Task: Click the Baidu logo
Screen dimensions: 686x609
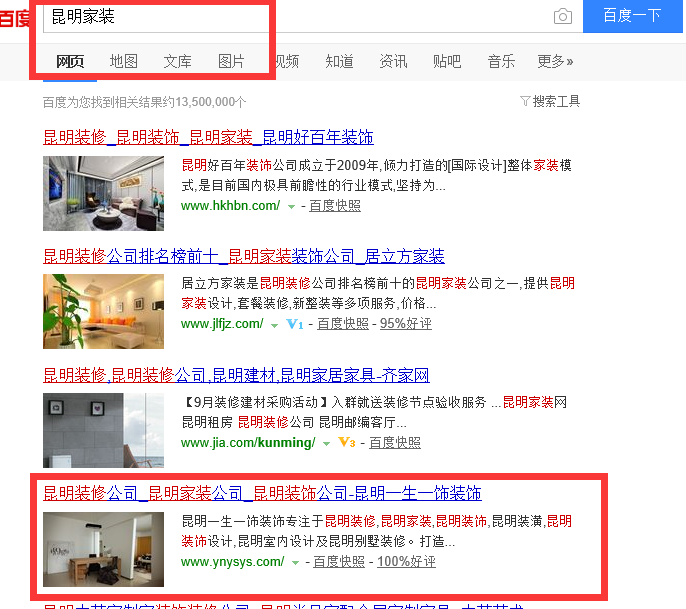Action: tap(14, 18)
